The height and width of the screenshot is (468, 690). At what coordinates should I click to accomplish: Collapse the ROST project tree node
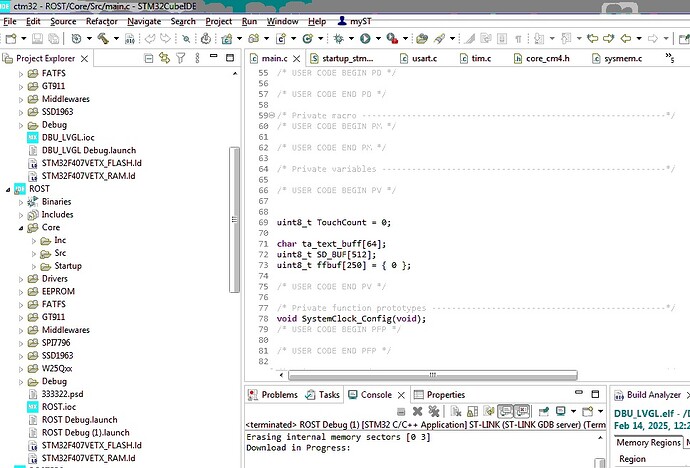coord(8,190)
